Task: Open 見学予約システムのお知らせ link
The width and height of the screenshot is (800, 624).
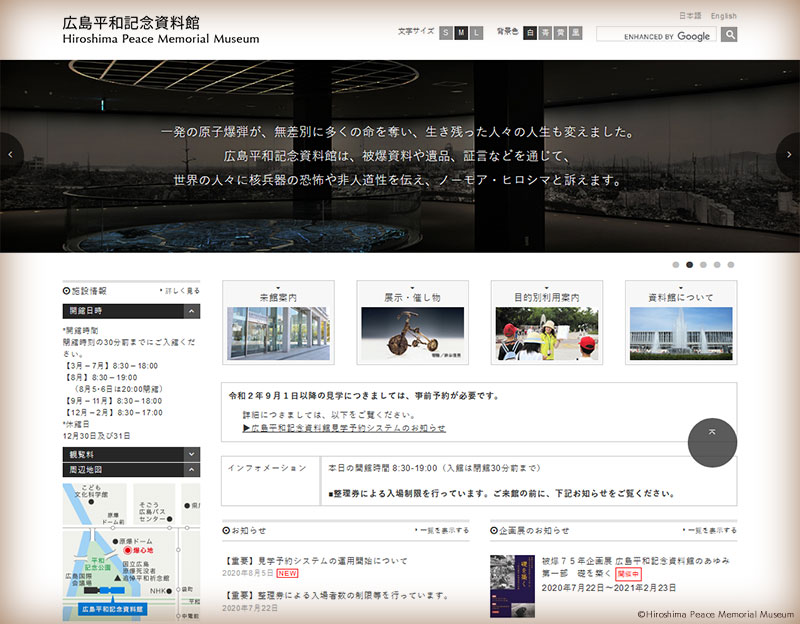Action: 344,428
